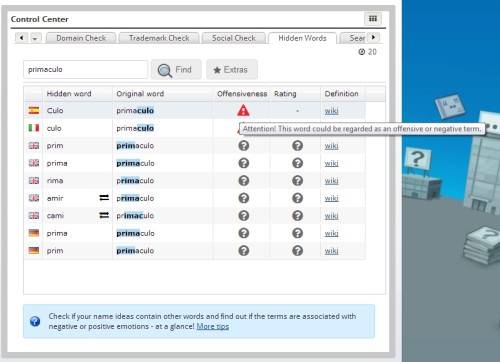The image size is (500, 362).
Task: Open the Extras button
Action: tap(232, 70)
